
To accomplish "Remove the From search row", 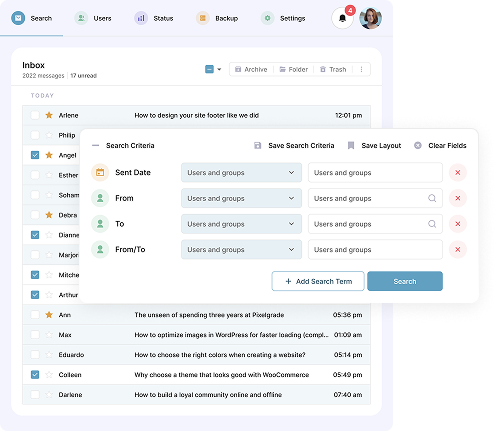I will (x=458, y=198).
